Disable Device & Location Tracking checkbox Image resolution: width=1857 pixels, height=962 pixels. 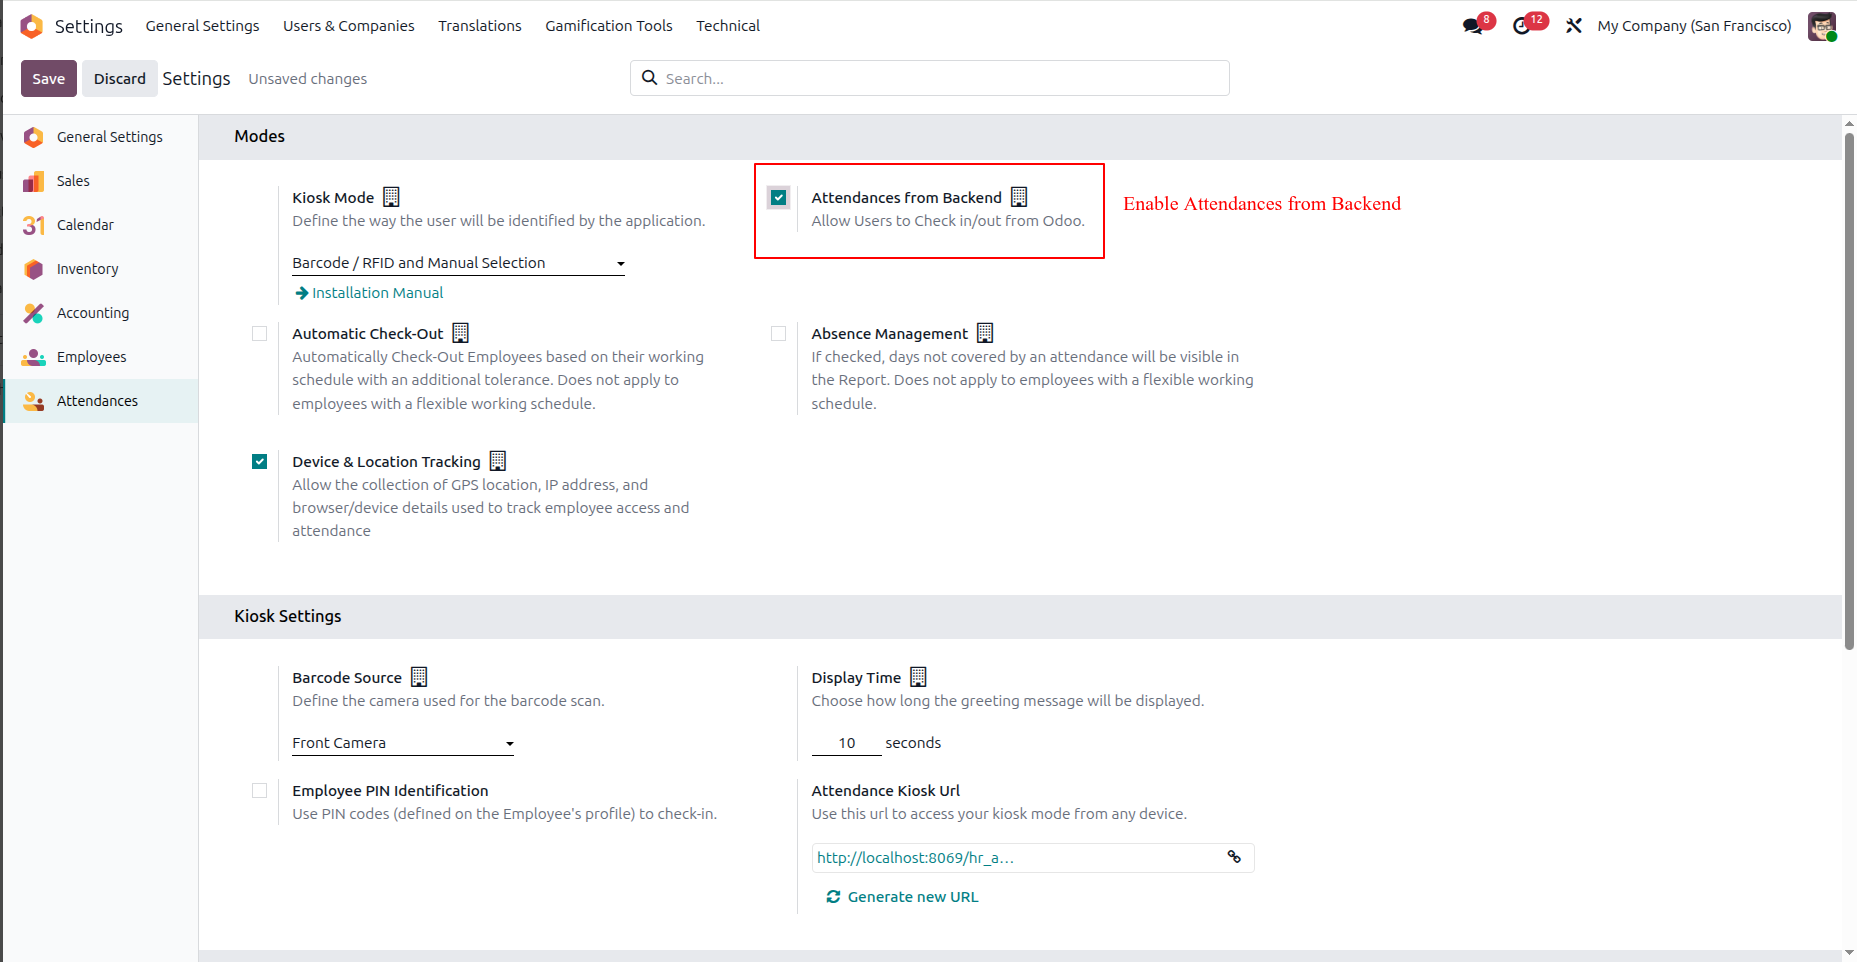pos(260,462)
